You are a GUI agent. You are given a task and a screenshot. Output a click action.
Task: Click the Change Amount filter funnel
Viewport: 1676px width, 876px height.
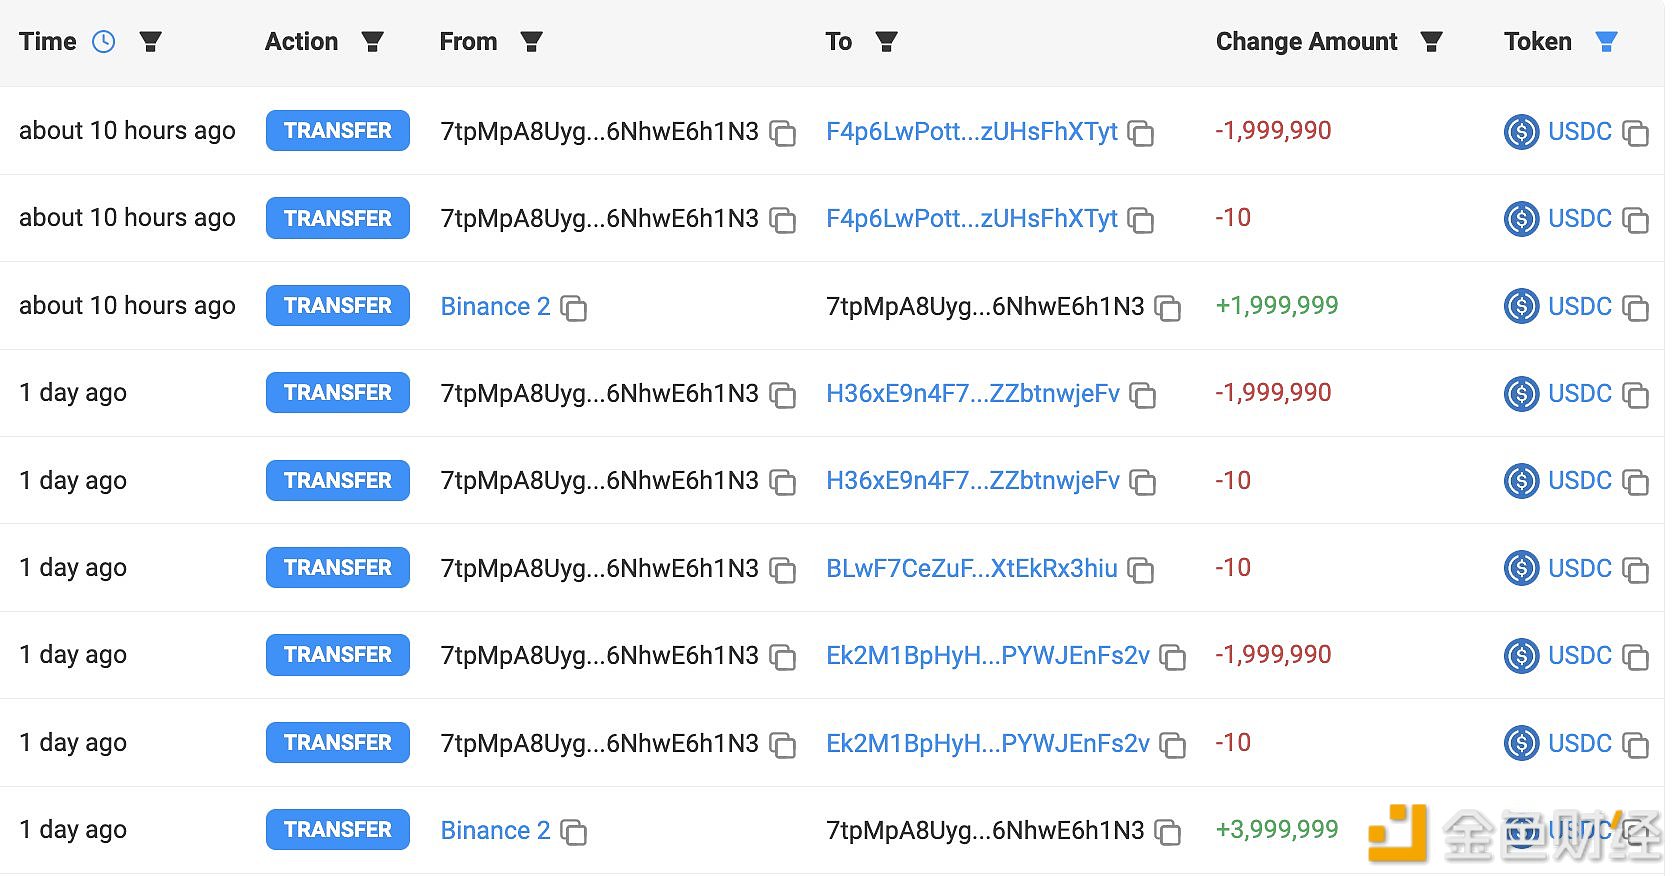[1432, 42]
